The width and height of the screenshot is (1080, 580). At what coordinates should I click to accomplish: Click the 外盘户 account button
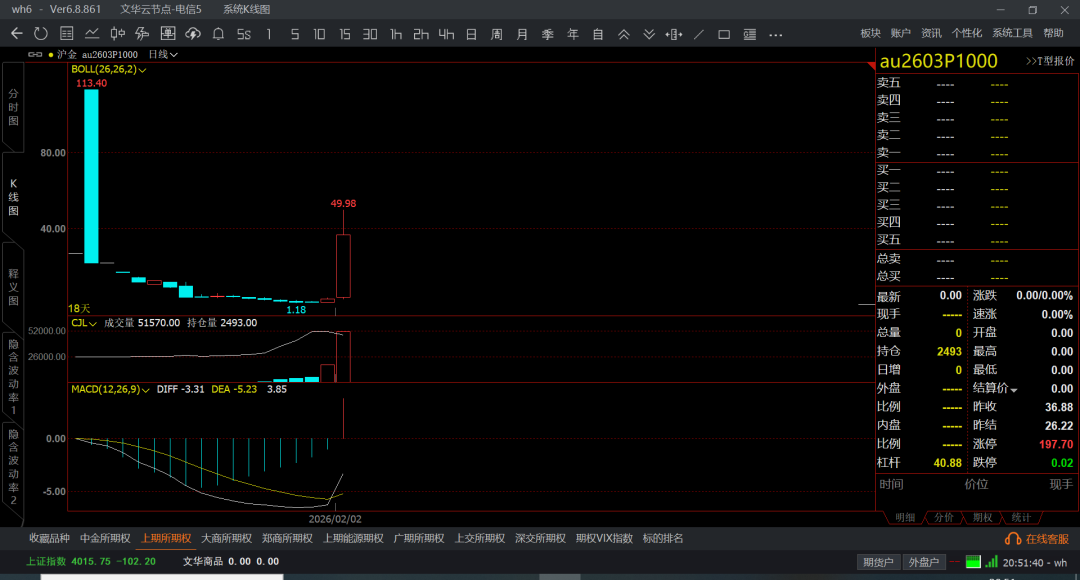(x=924, y=562)
